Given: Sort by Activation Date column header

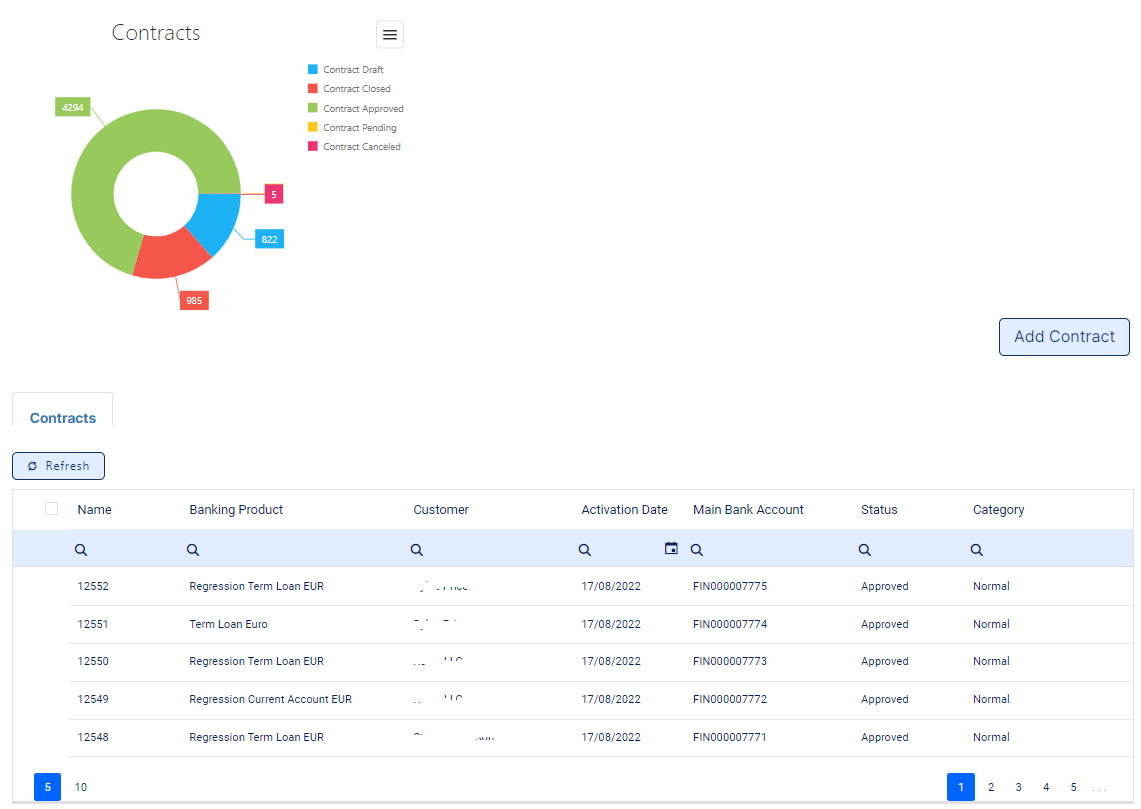Looking at the screenshot, I should pyautogui.click(x=624, y=510).
